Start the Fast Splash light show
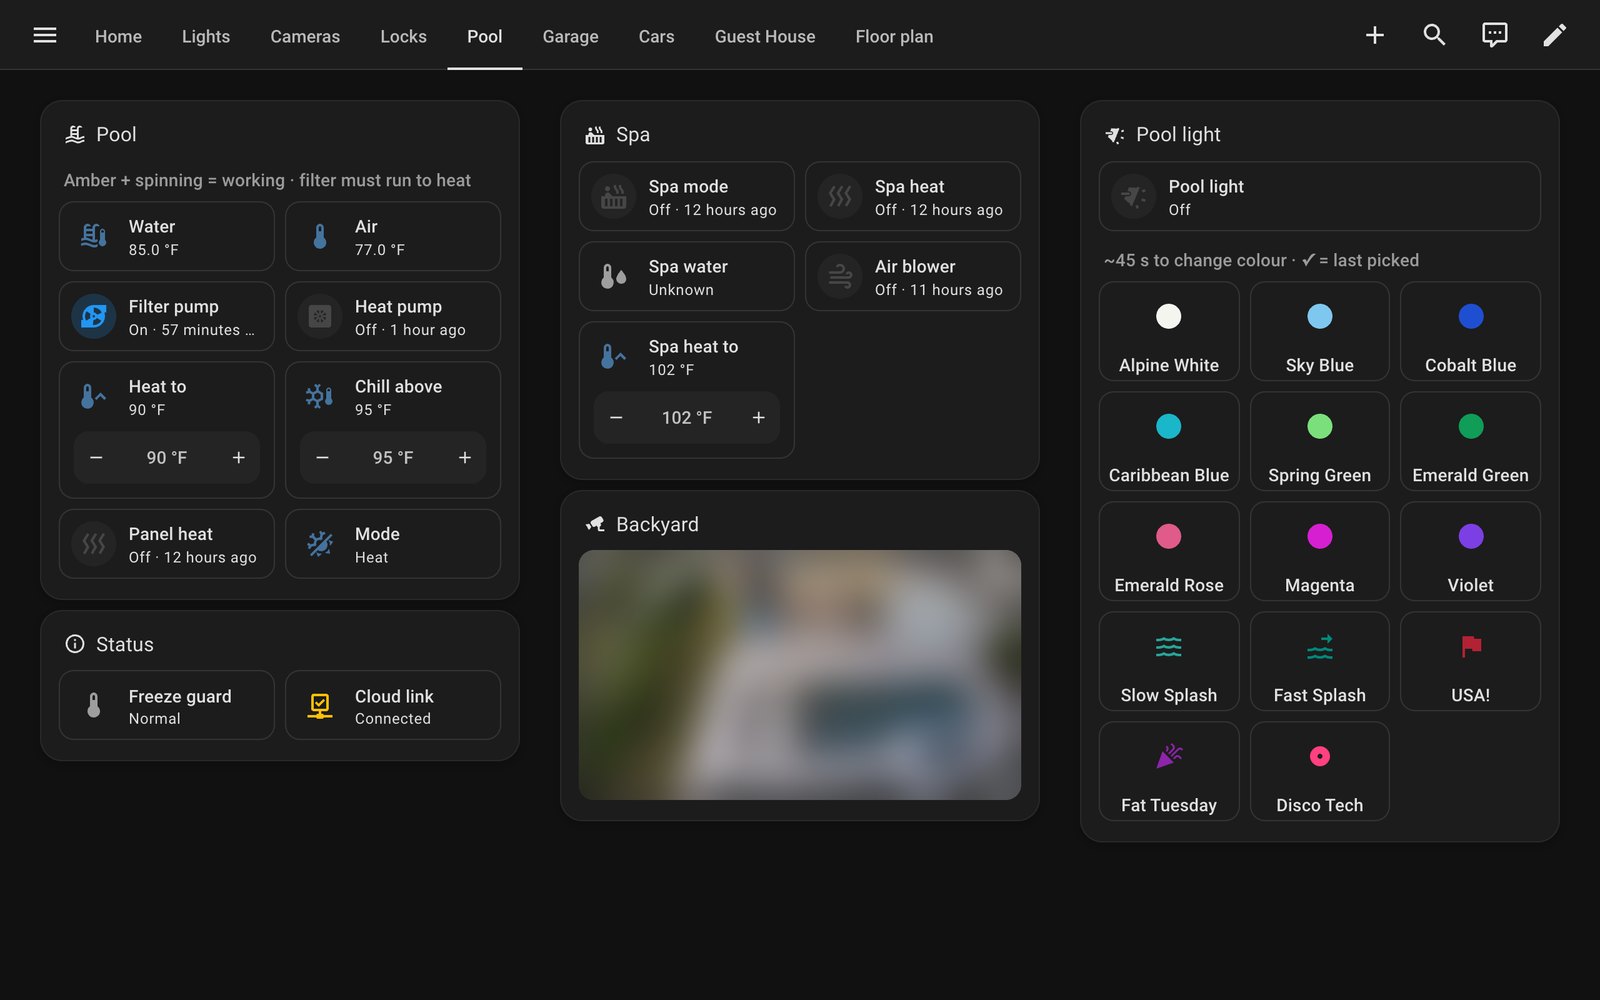Screen dimensions: 1600x1000 click(x=1320, y=662)
